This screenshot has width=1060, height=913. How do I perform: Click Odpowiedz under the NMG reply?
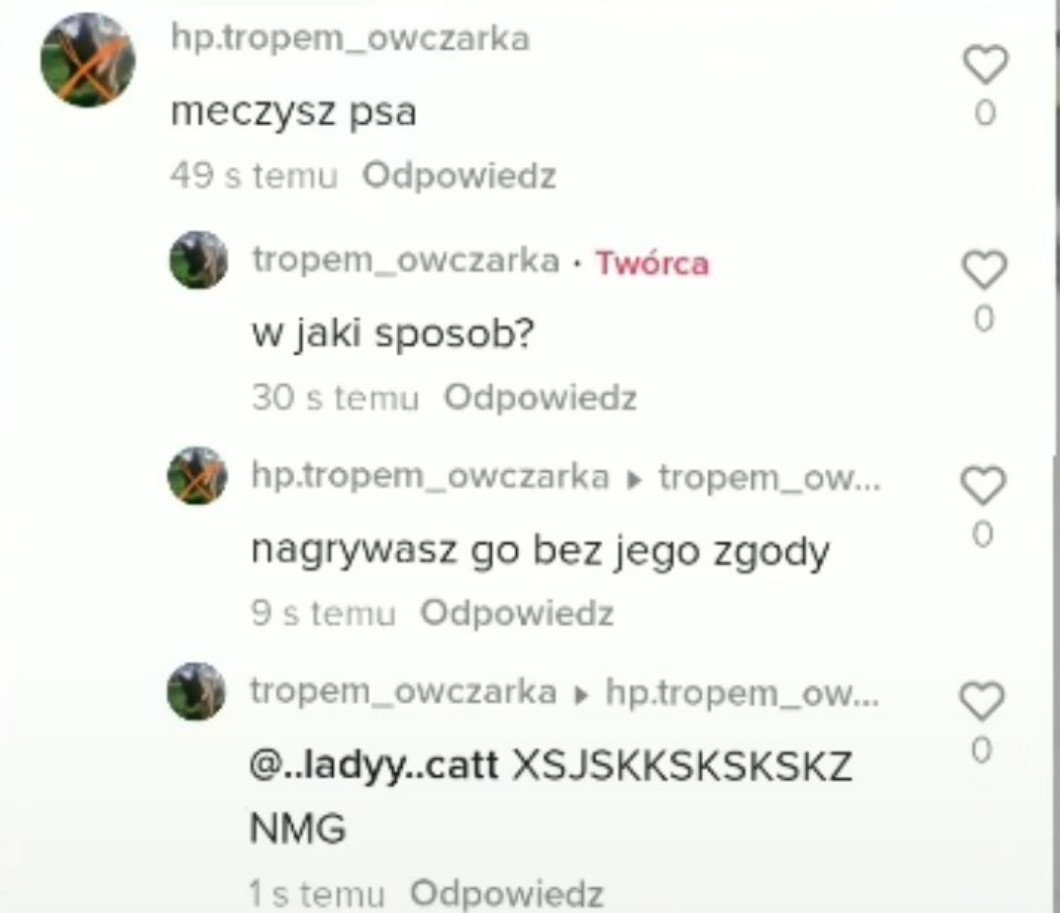(x=507, y=893)
